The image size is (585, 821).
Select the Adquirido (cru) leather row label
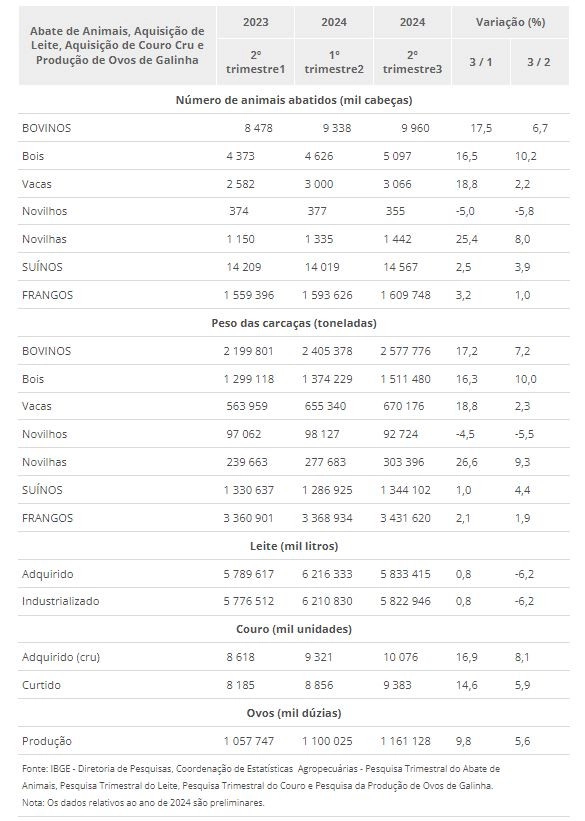[x=61, y=657]
